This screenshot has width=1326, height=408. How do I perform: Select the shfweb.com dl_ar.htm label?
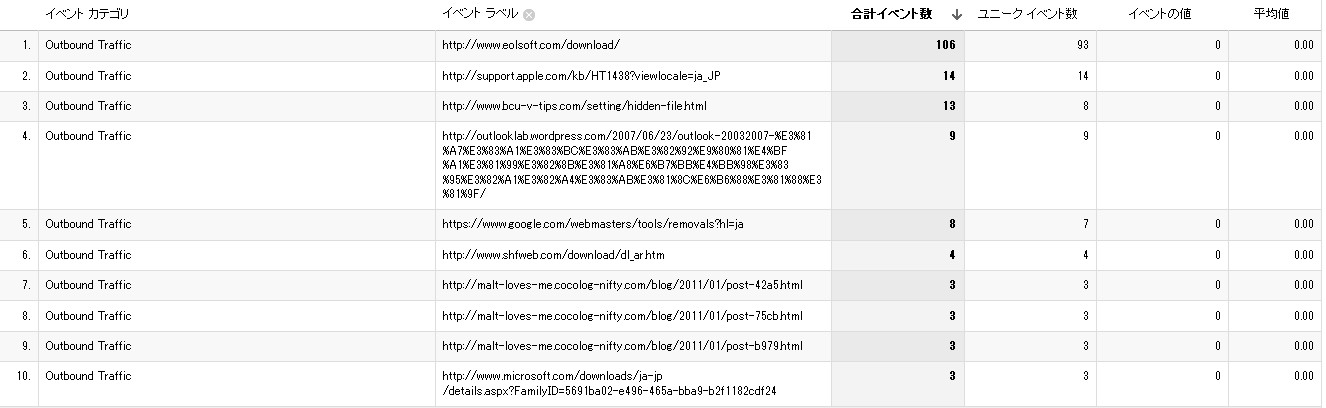pyautogui.click(x=553, y=255)
